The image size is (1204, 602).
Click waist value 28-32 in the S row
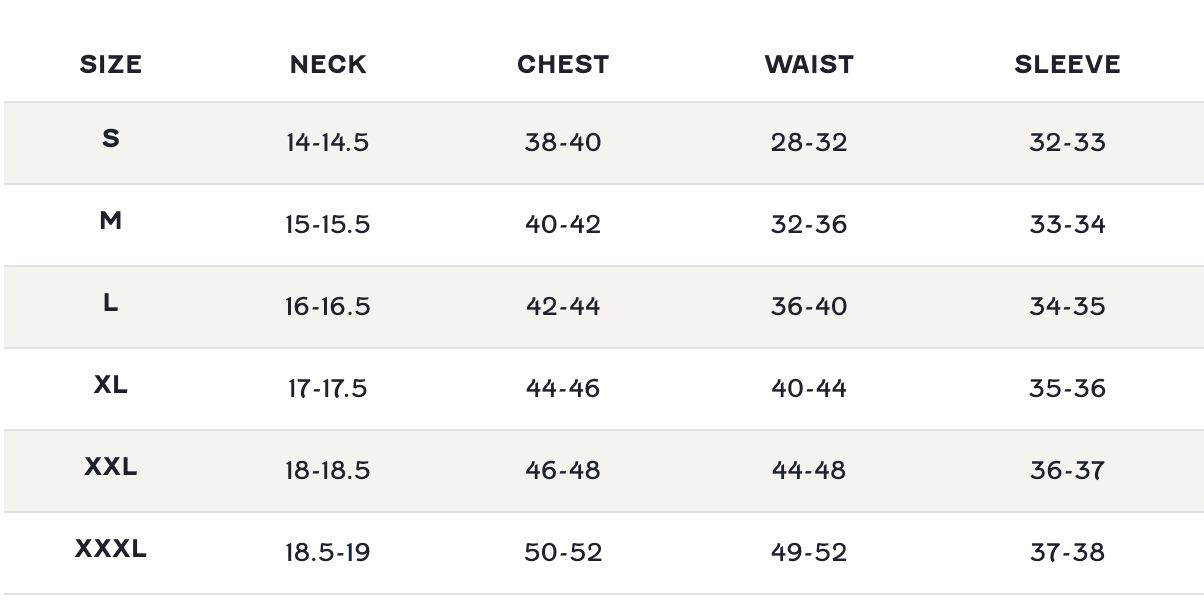point(809,143)
